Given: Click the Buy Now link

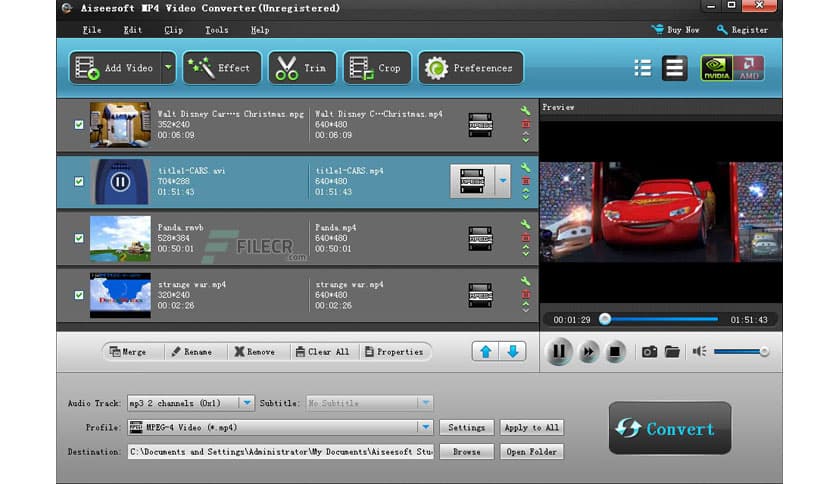Looking at the screenshot, I should click(x=676, y=30).
